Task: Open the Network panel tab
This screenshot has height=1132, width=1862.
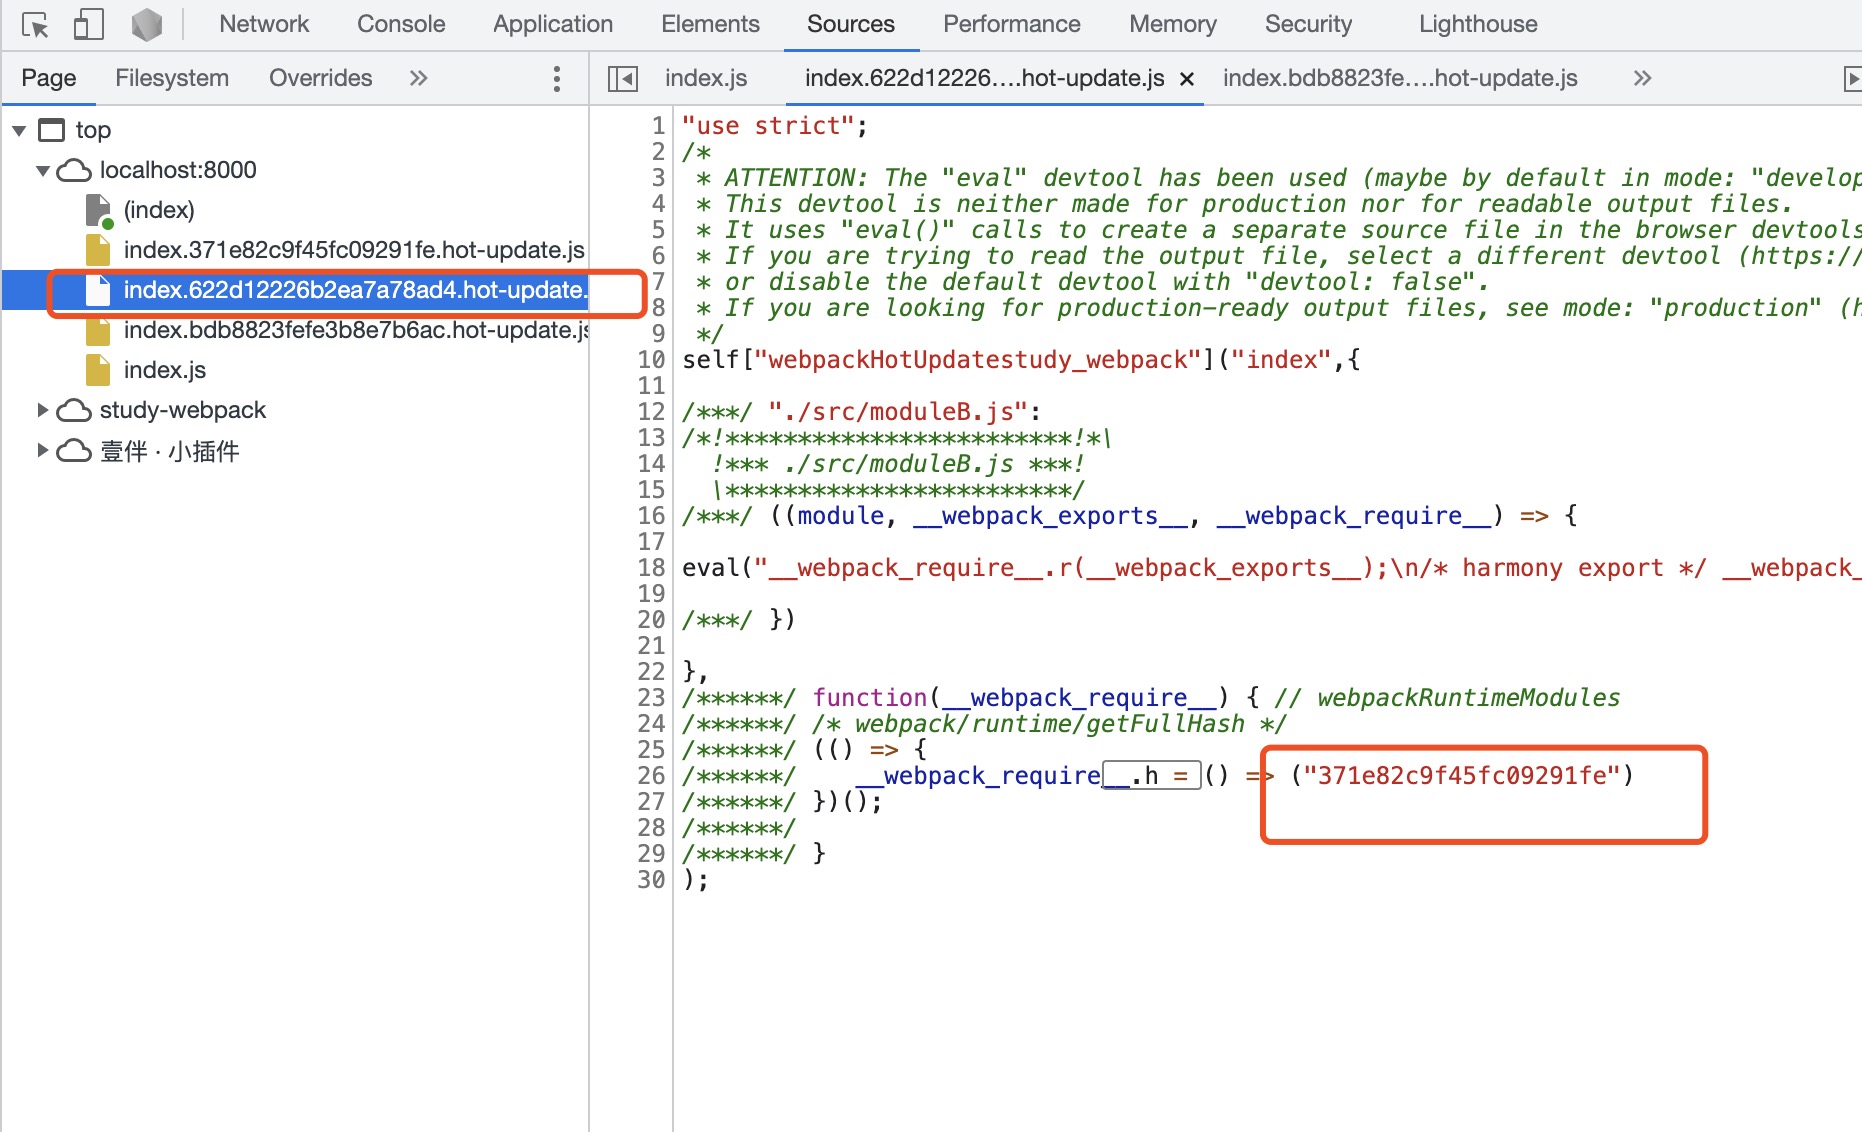Action: tap(264, 24)
